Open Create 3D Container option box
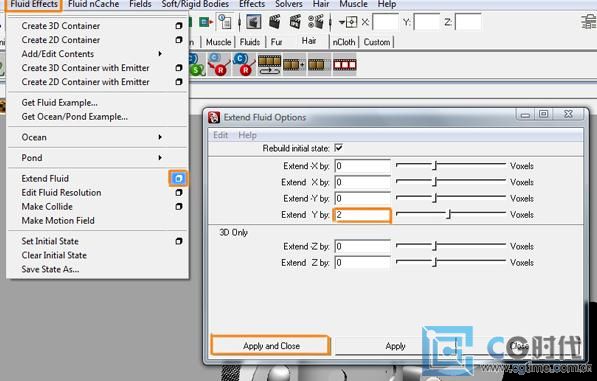The image size is (597, 381). click(179, 26)
